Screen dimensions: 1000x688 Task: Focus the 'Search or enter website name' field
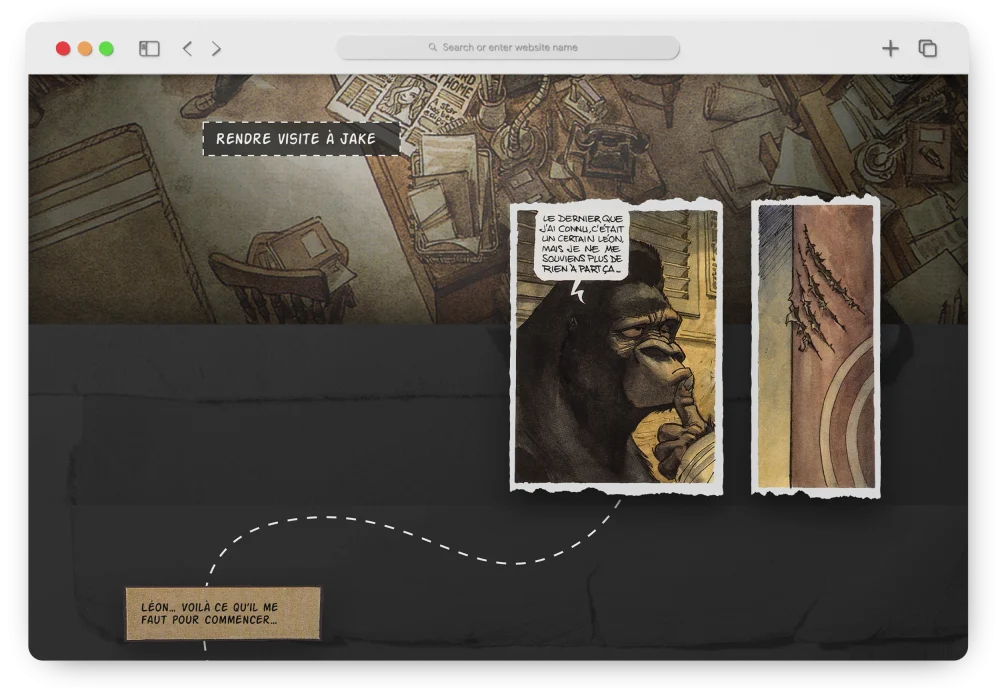(x=508, y=47)
